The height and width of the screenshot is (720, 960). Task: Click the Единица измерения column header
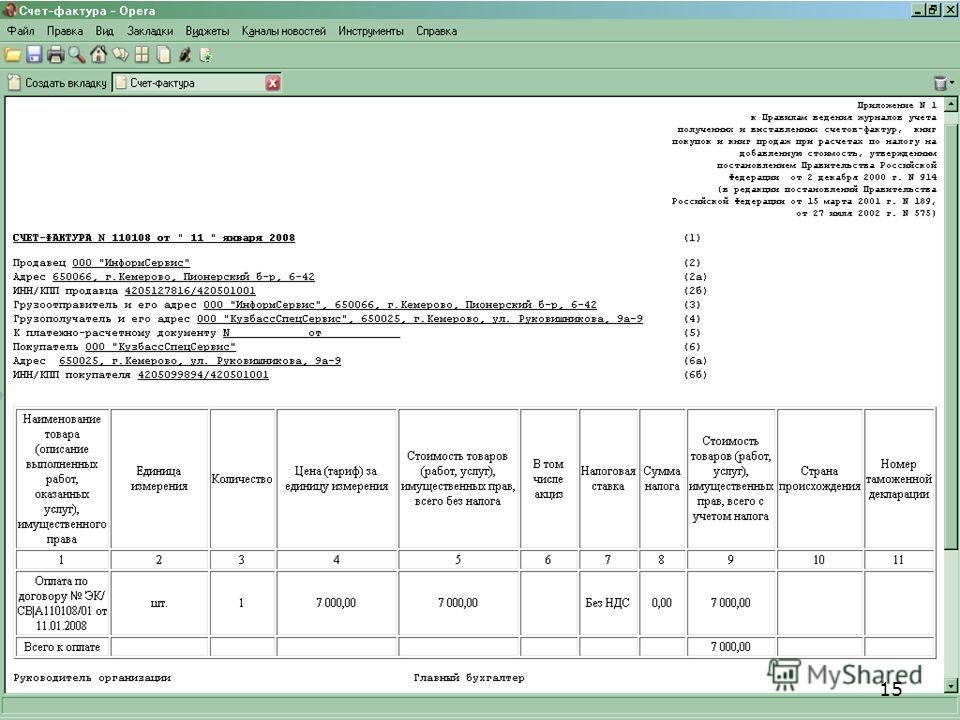[159, 479]
